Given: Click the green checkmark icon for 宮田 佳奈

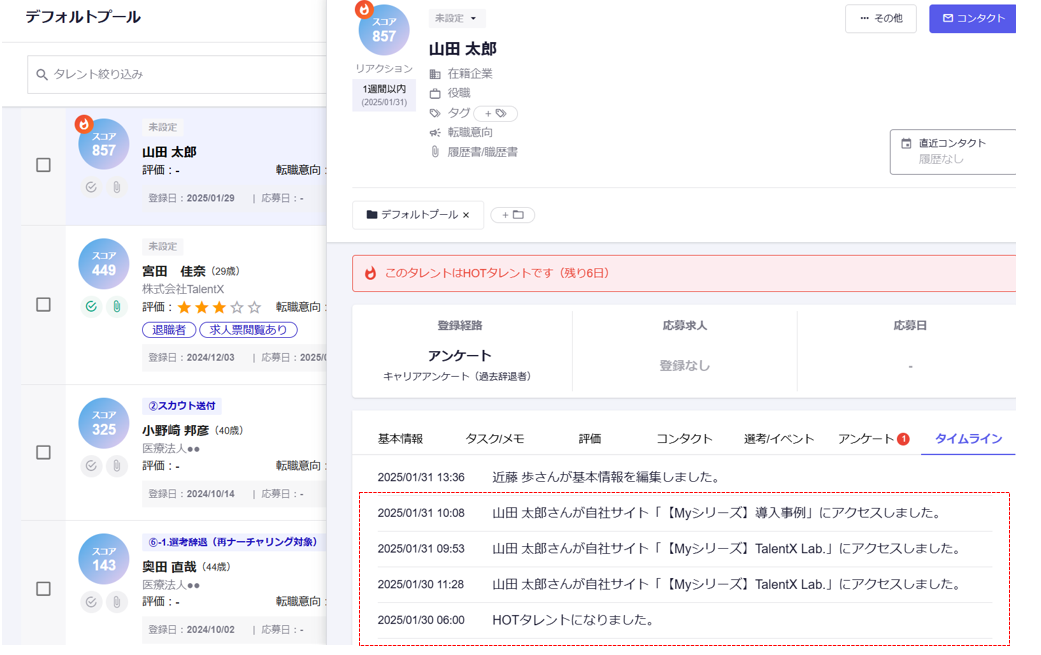Looking at the screenshot, I should 91,307.
